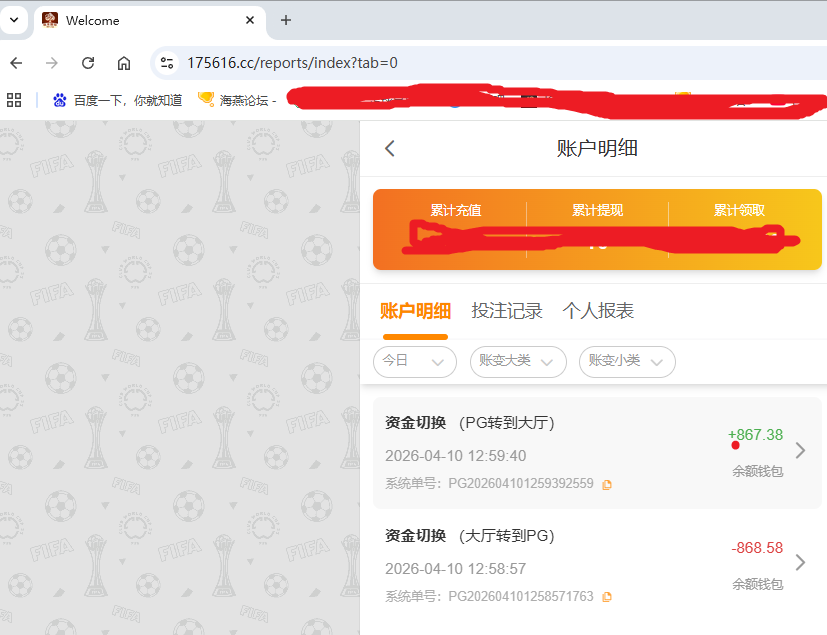Open the tab search chevron next to the Welcome tab
The width and height of the screenshot is (827, 635).
(13, 20)
